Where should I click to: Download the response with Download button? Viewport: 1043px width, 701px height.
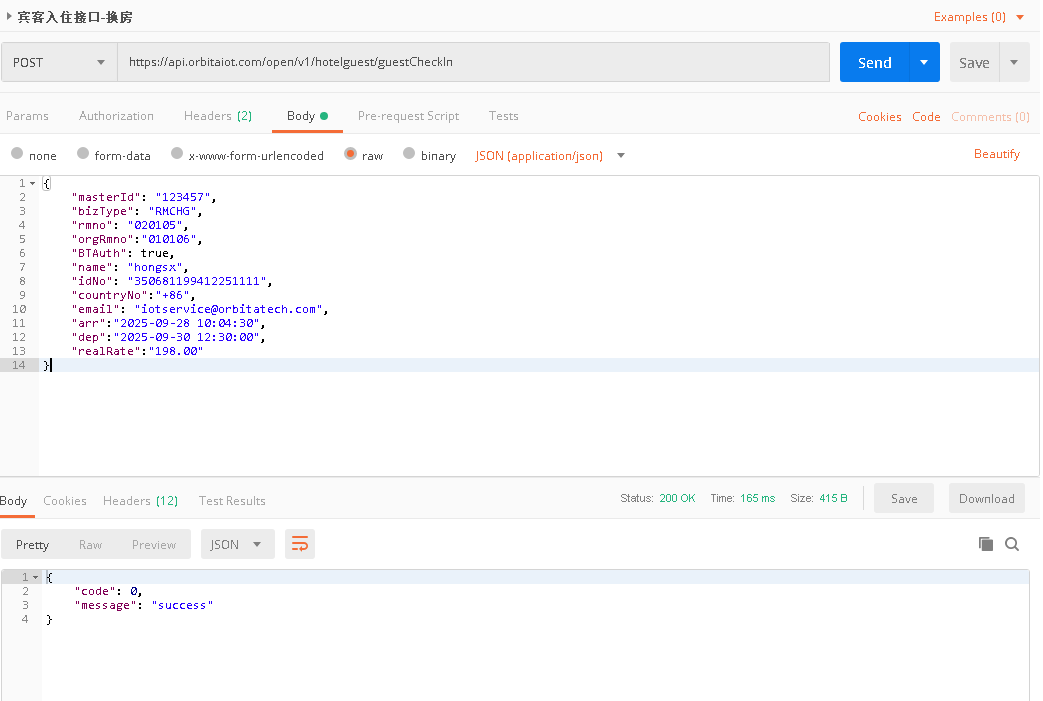click(x=986, y=499)
